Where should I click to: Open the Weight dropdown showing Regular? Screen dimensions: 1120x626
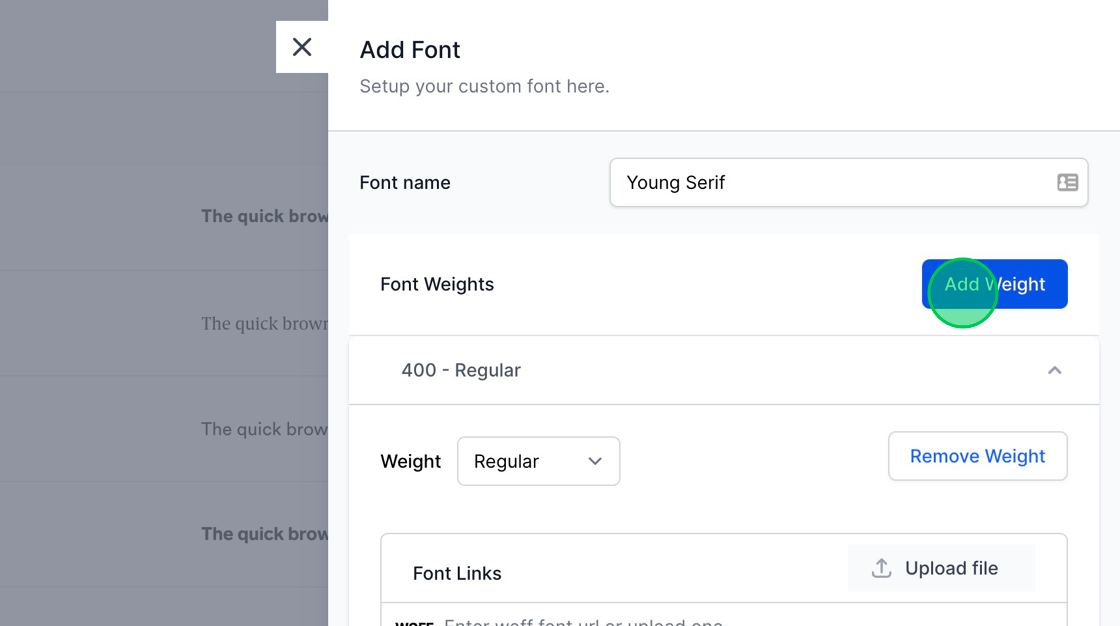point(538,461)
